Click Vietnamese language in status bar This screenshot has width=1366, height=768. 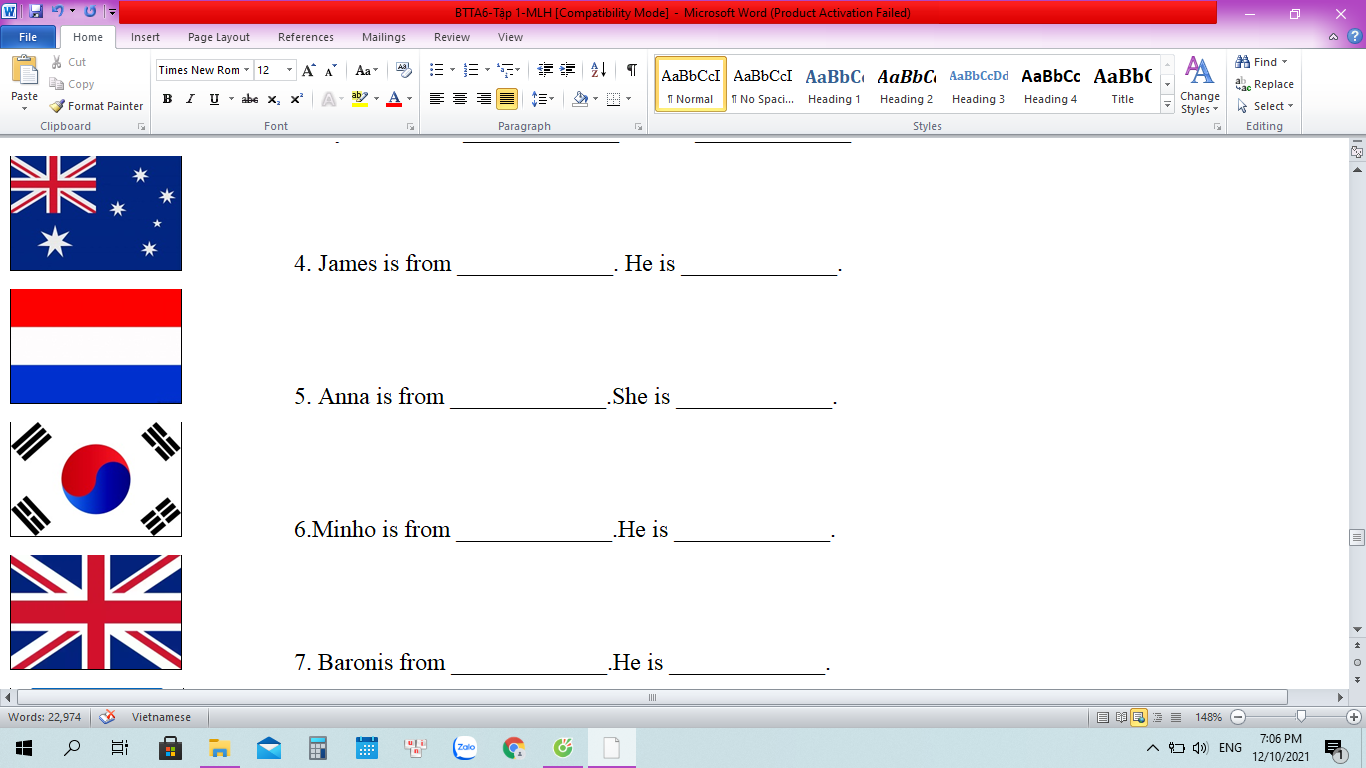pos(161,717)
